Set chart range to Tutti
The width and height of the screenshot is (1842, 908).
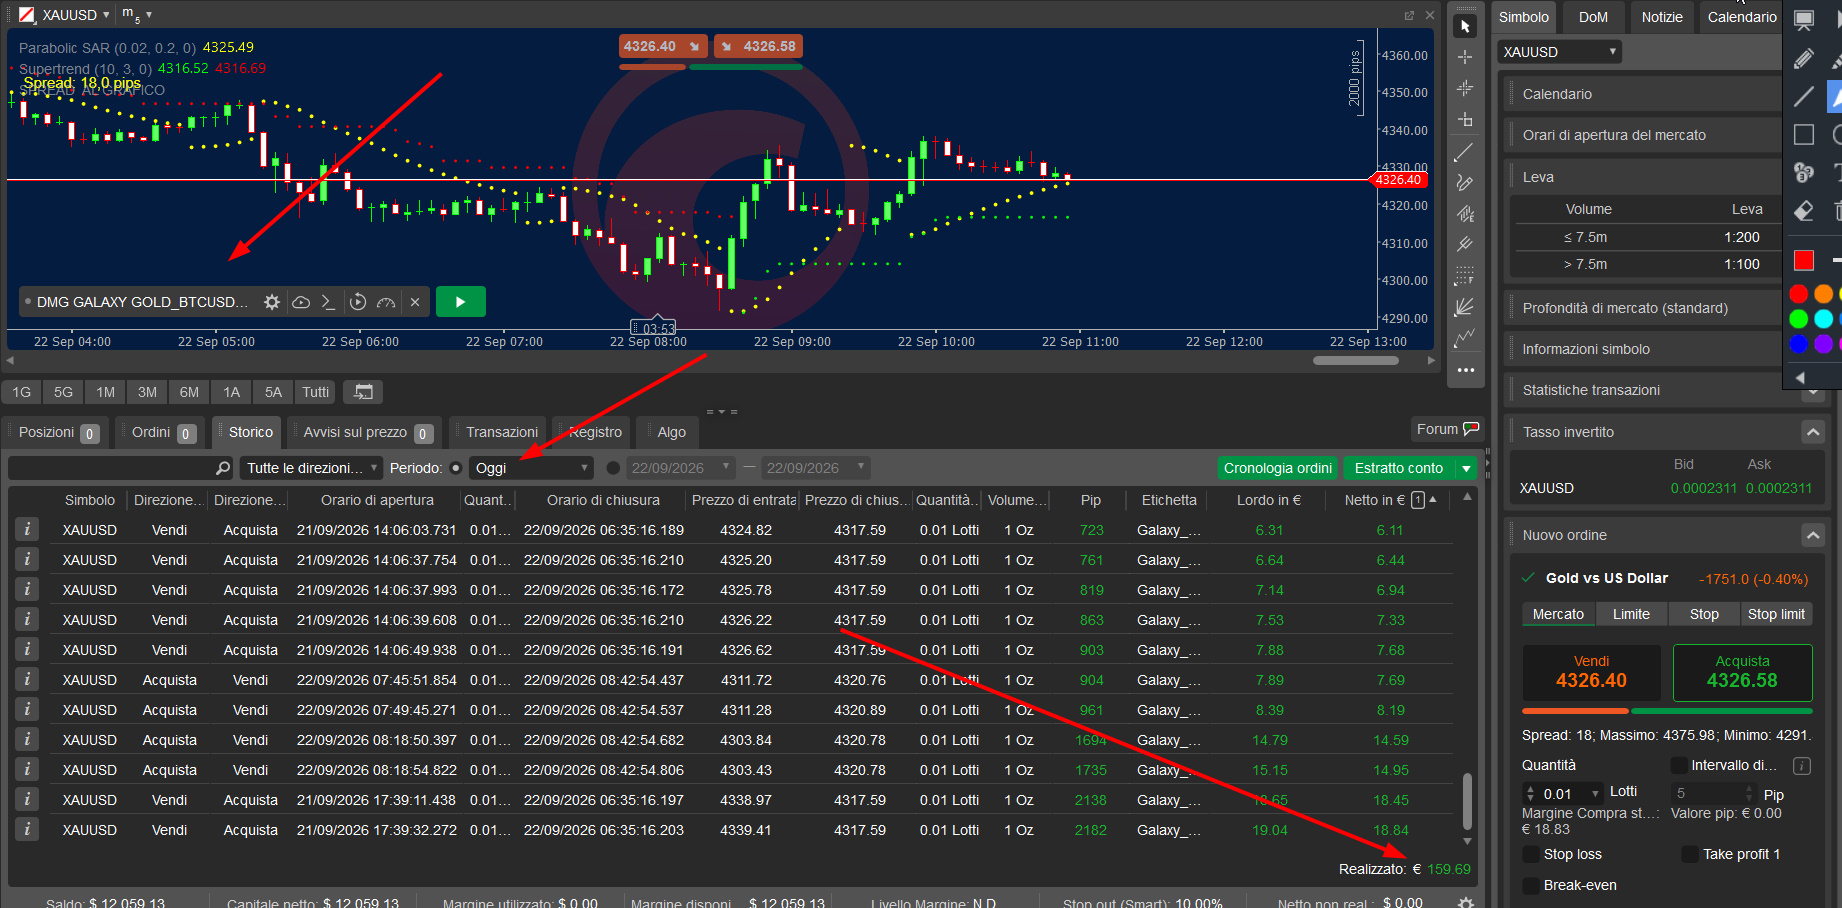tap(315, 392)
